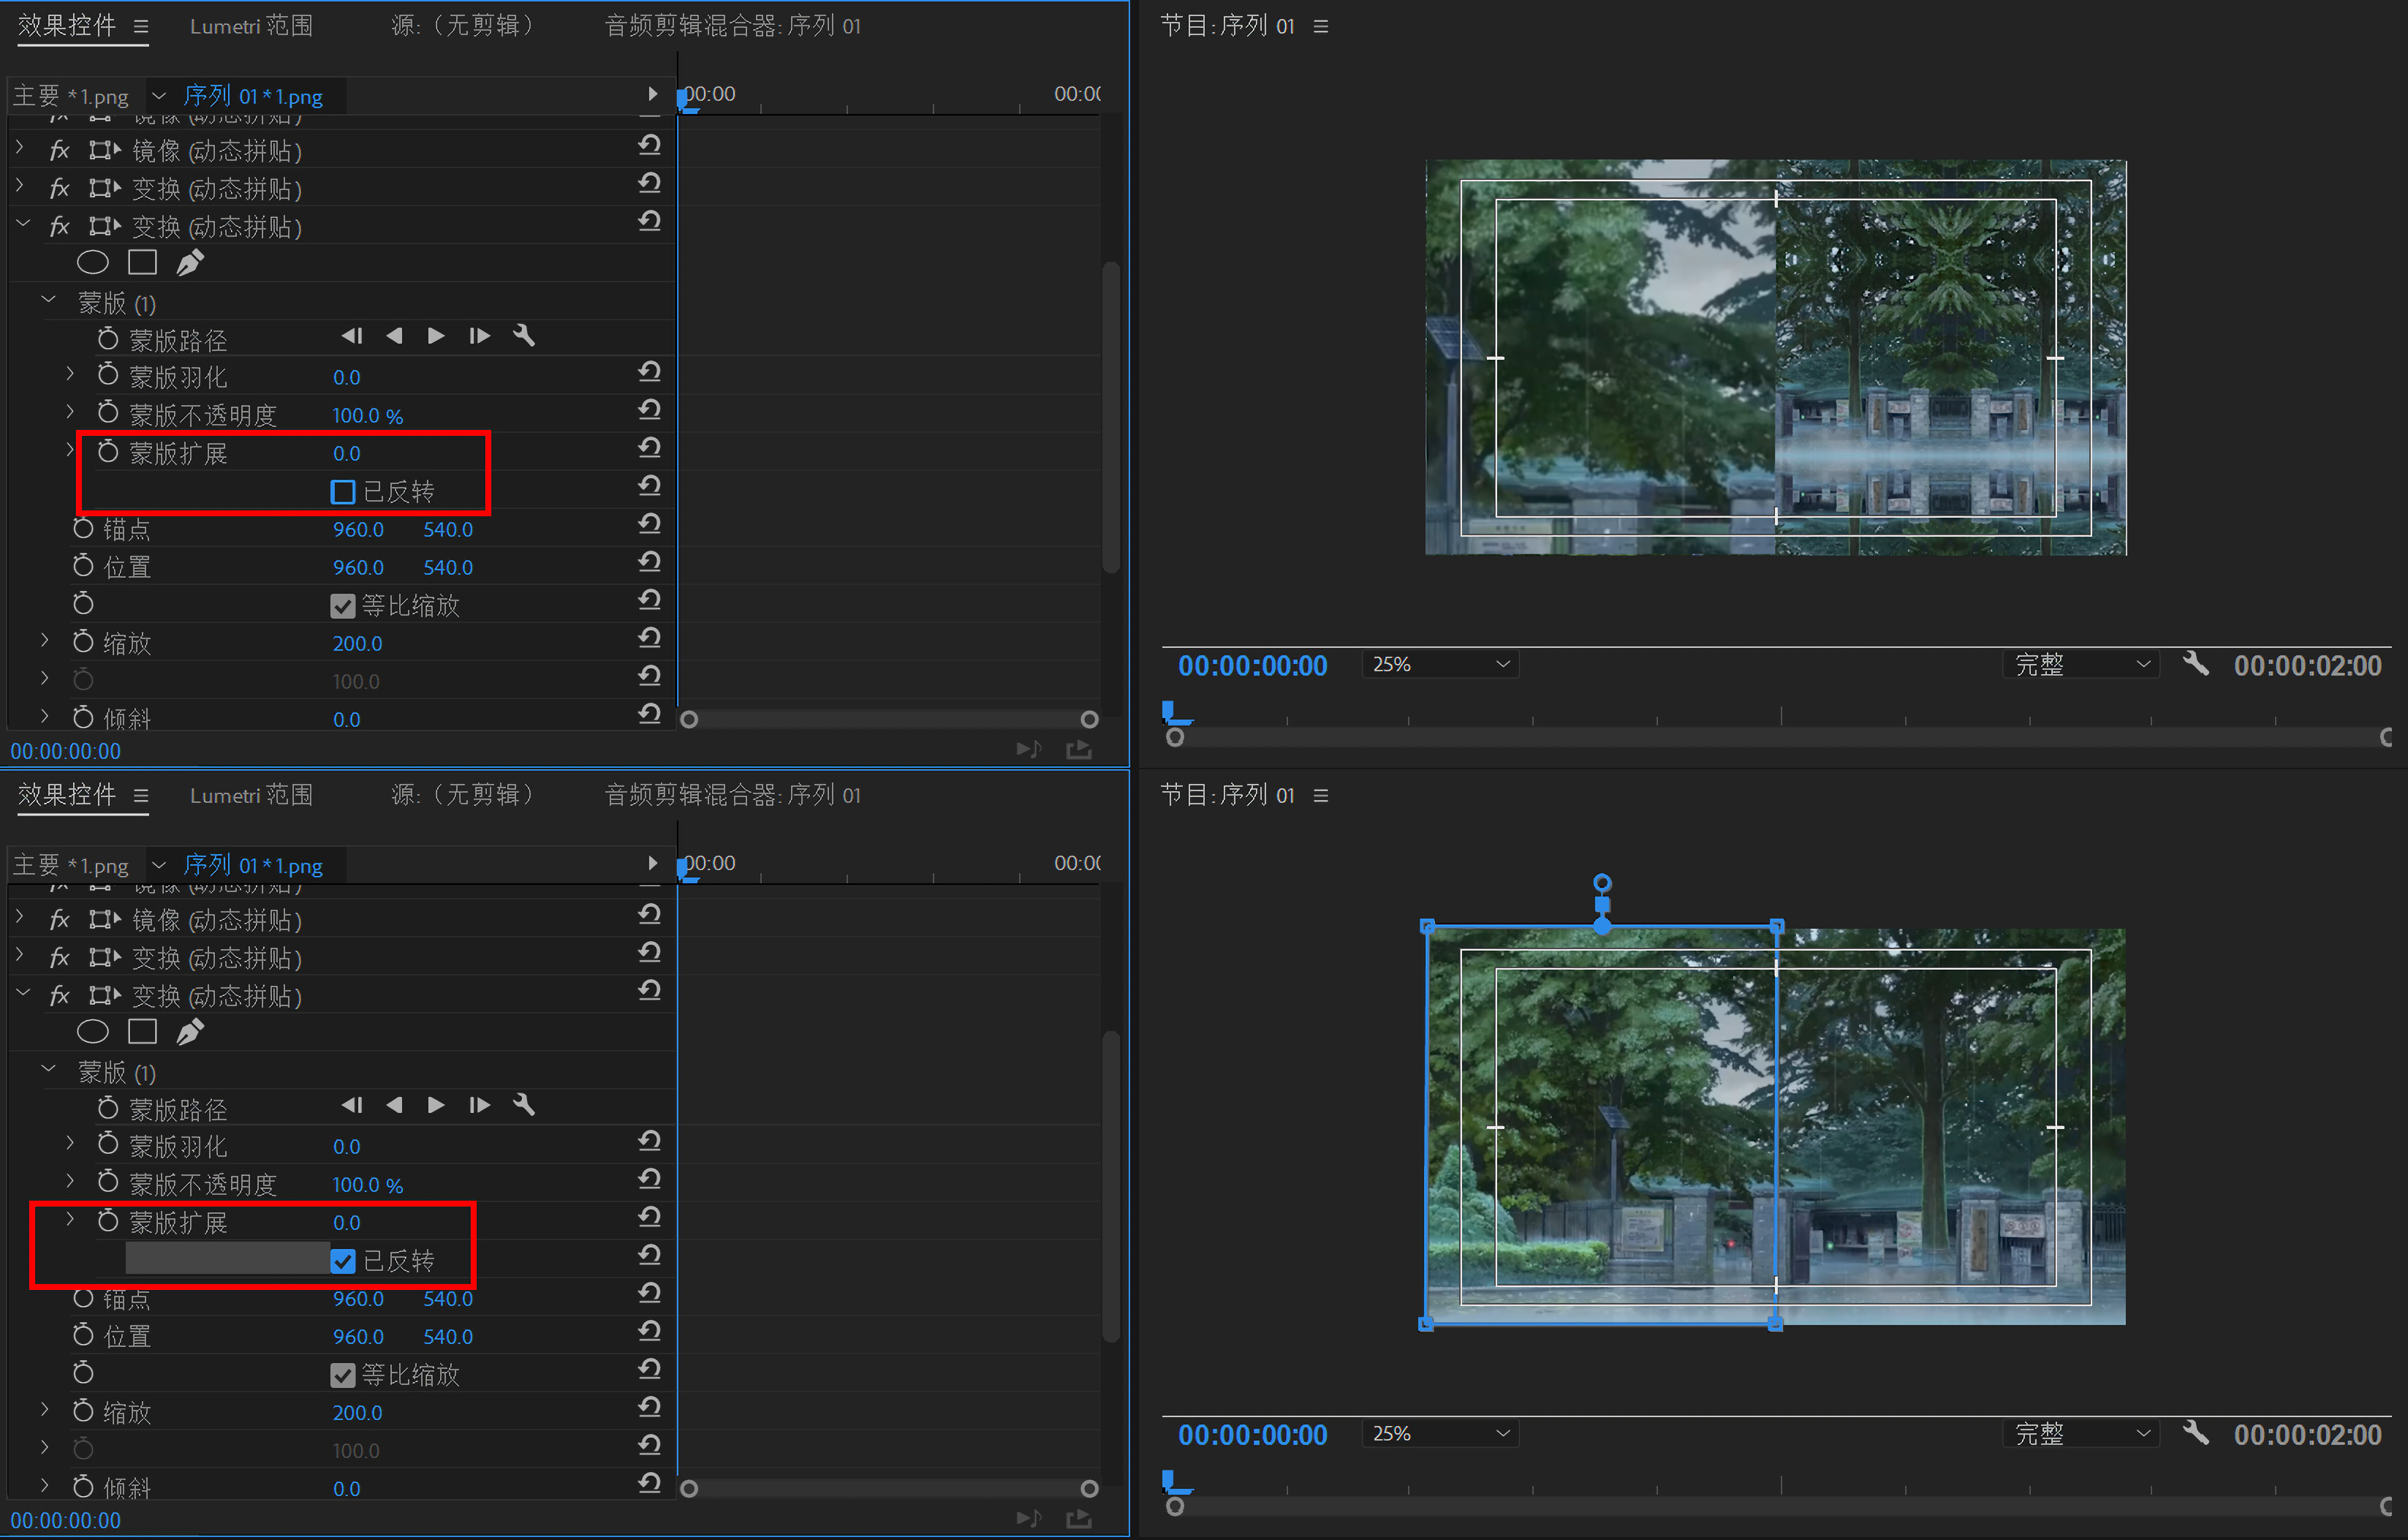Expand 缩放 property in lower panel
2408x1540 pixels.
[45, 1409]
